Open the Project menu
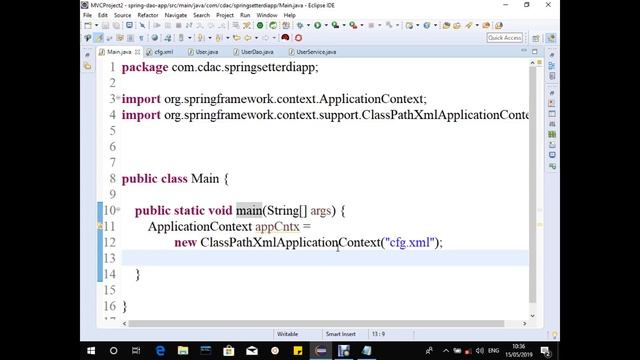 (224, 15)
